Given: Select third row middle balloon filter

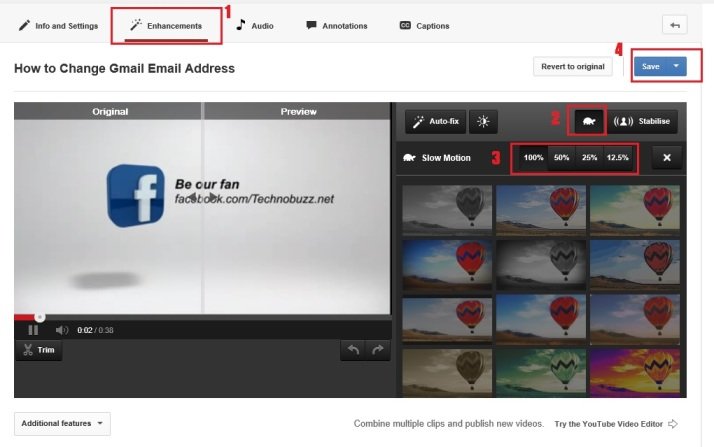Looking at the screenshot, I should tap(541, 319).
